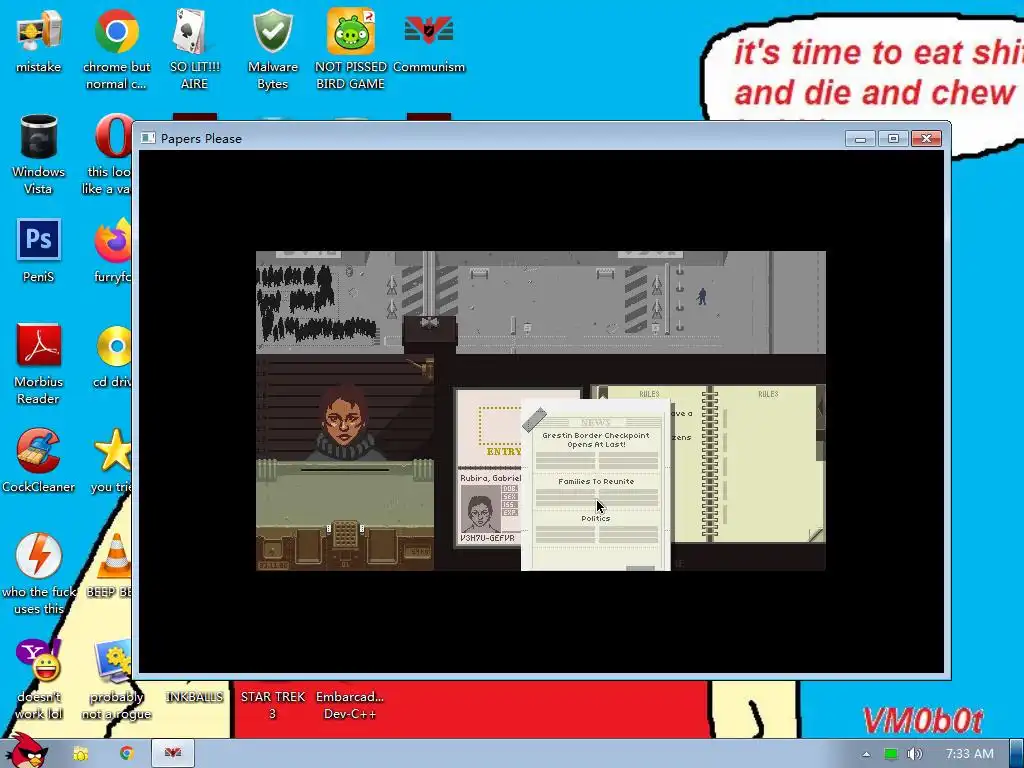Click the guard figure on the road
The height and width of the screenshot is (768, 1024).
point(701,296)
